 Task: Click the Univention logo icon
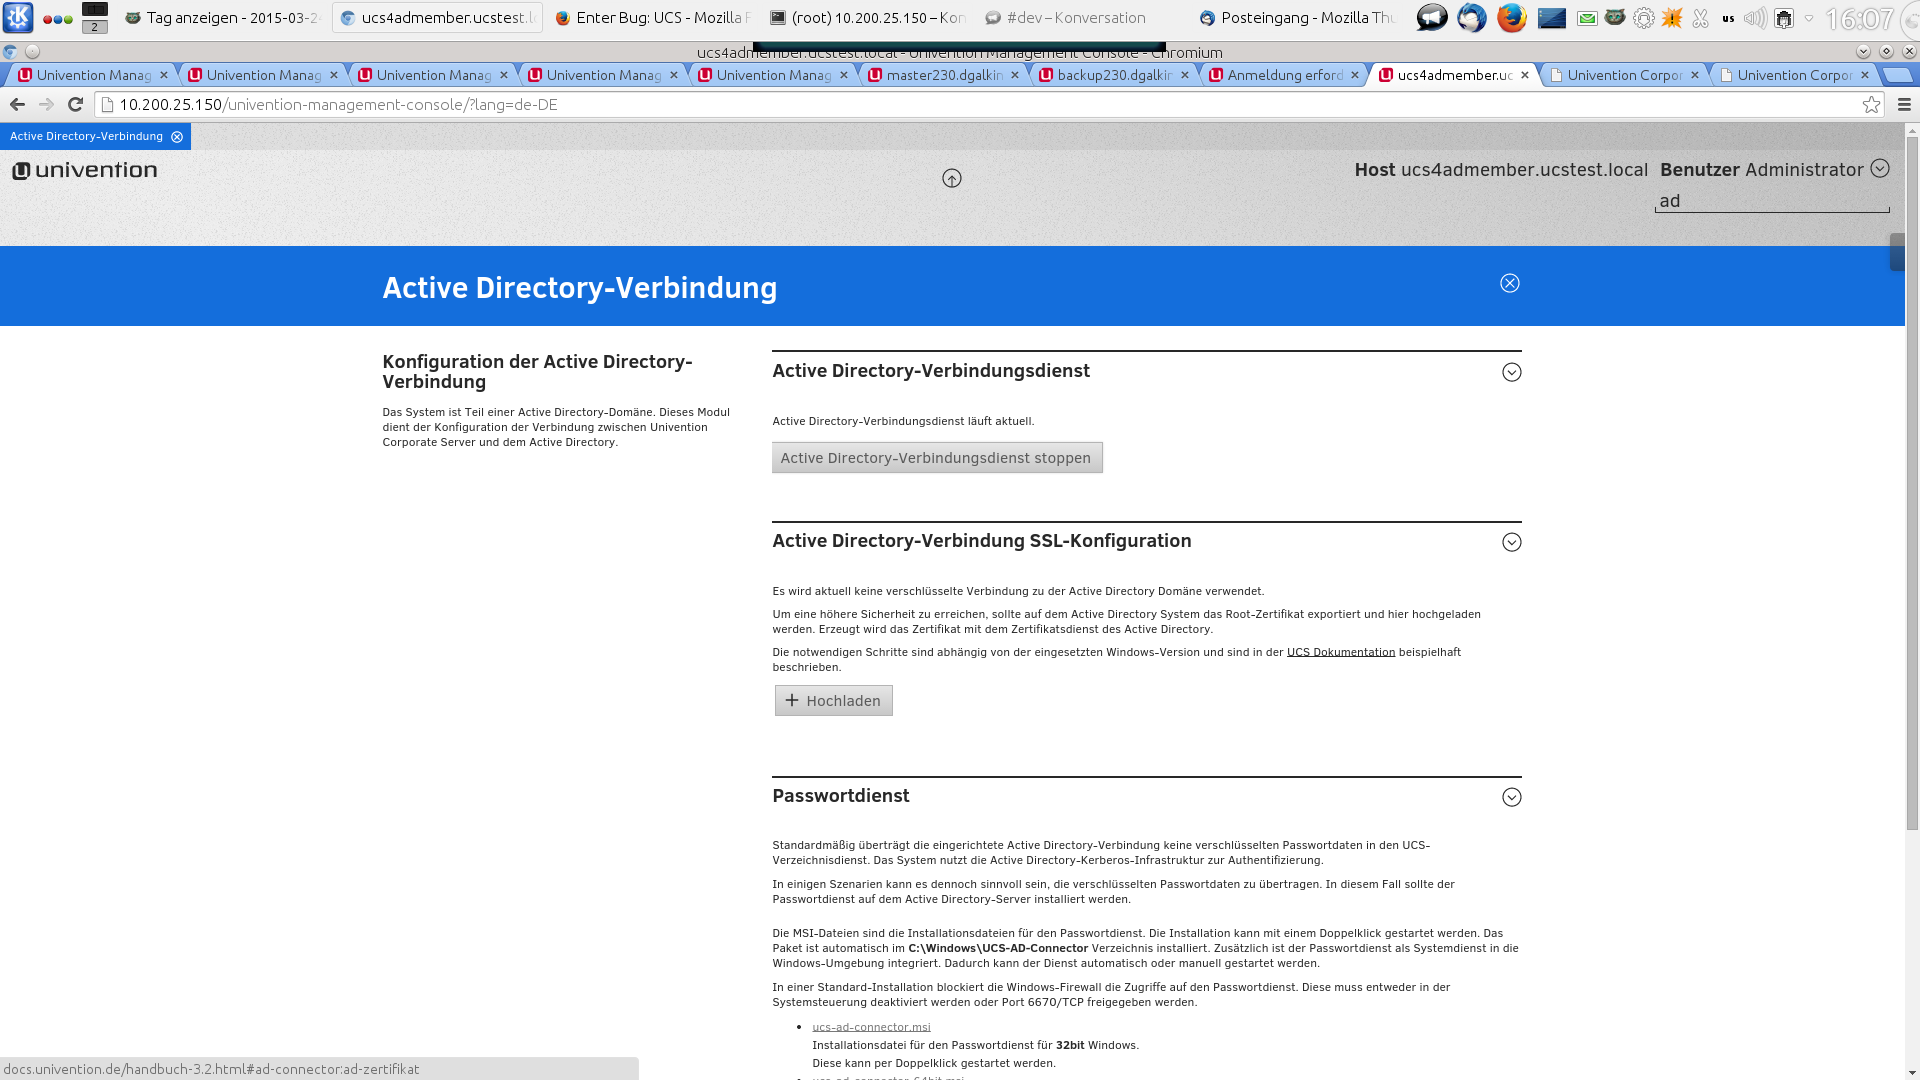tap(21, 171)
